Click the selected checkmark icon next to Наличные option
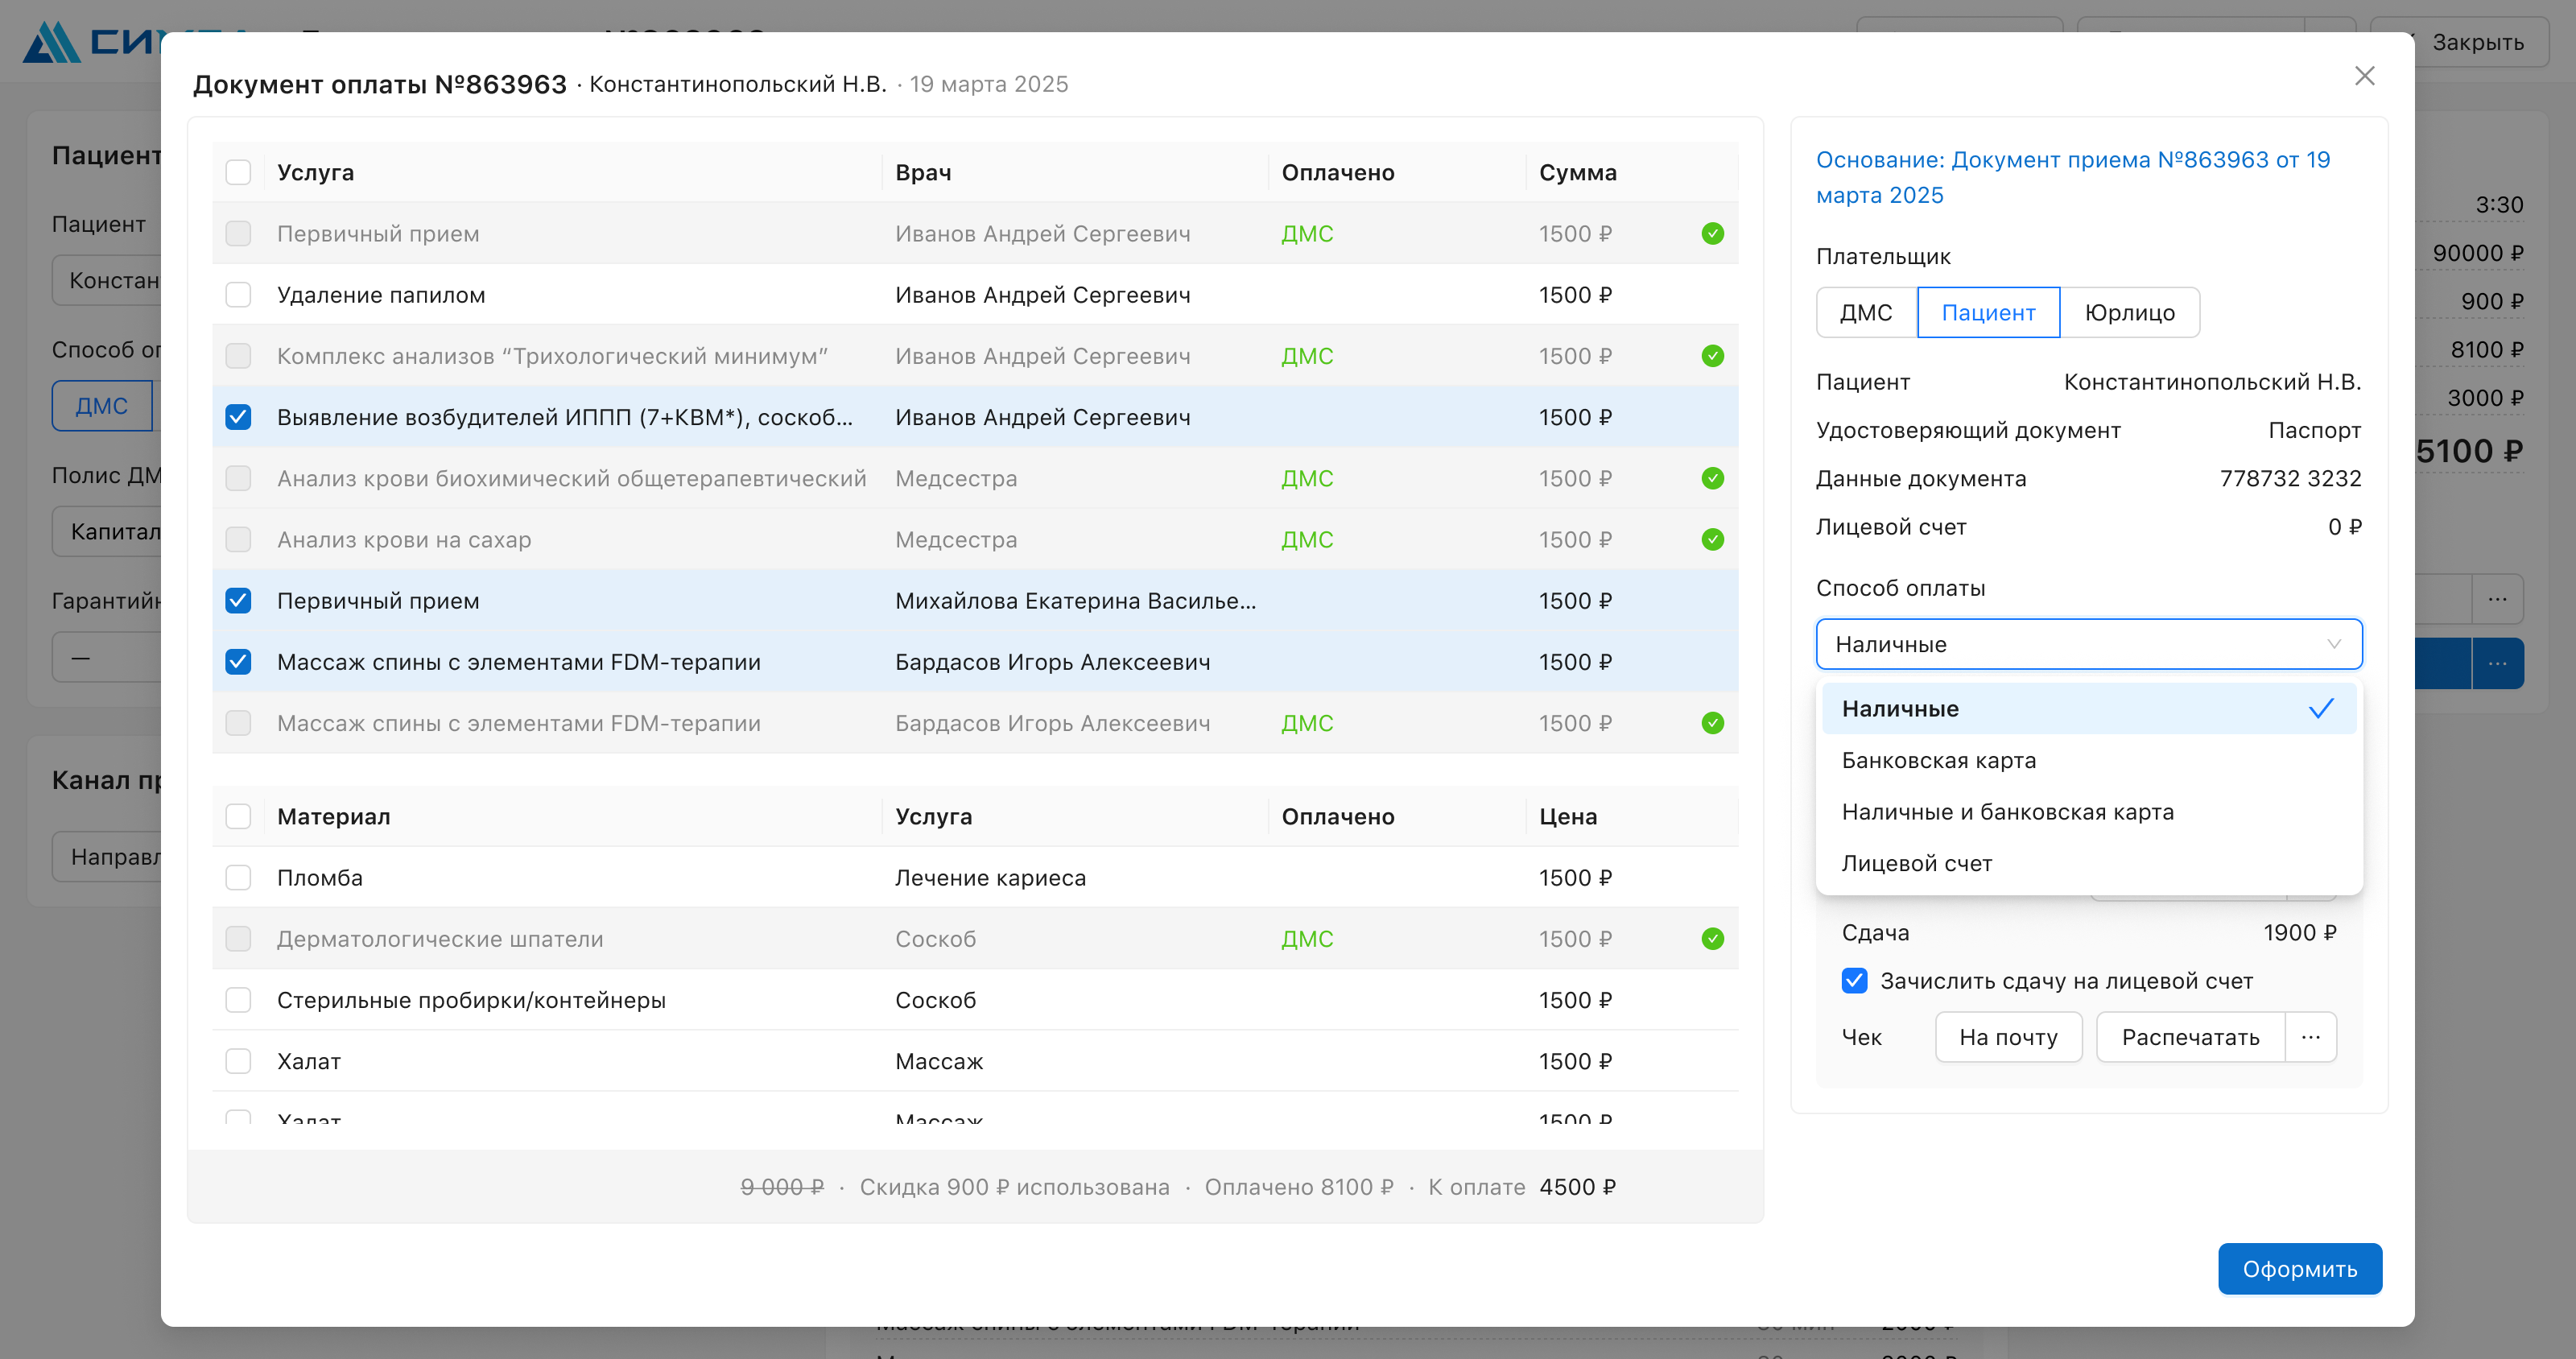 click(x=2321, y=709)
